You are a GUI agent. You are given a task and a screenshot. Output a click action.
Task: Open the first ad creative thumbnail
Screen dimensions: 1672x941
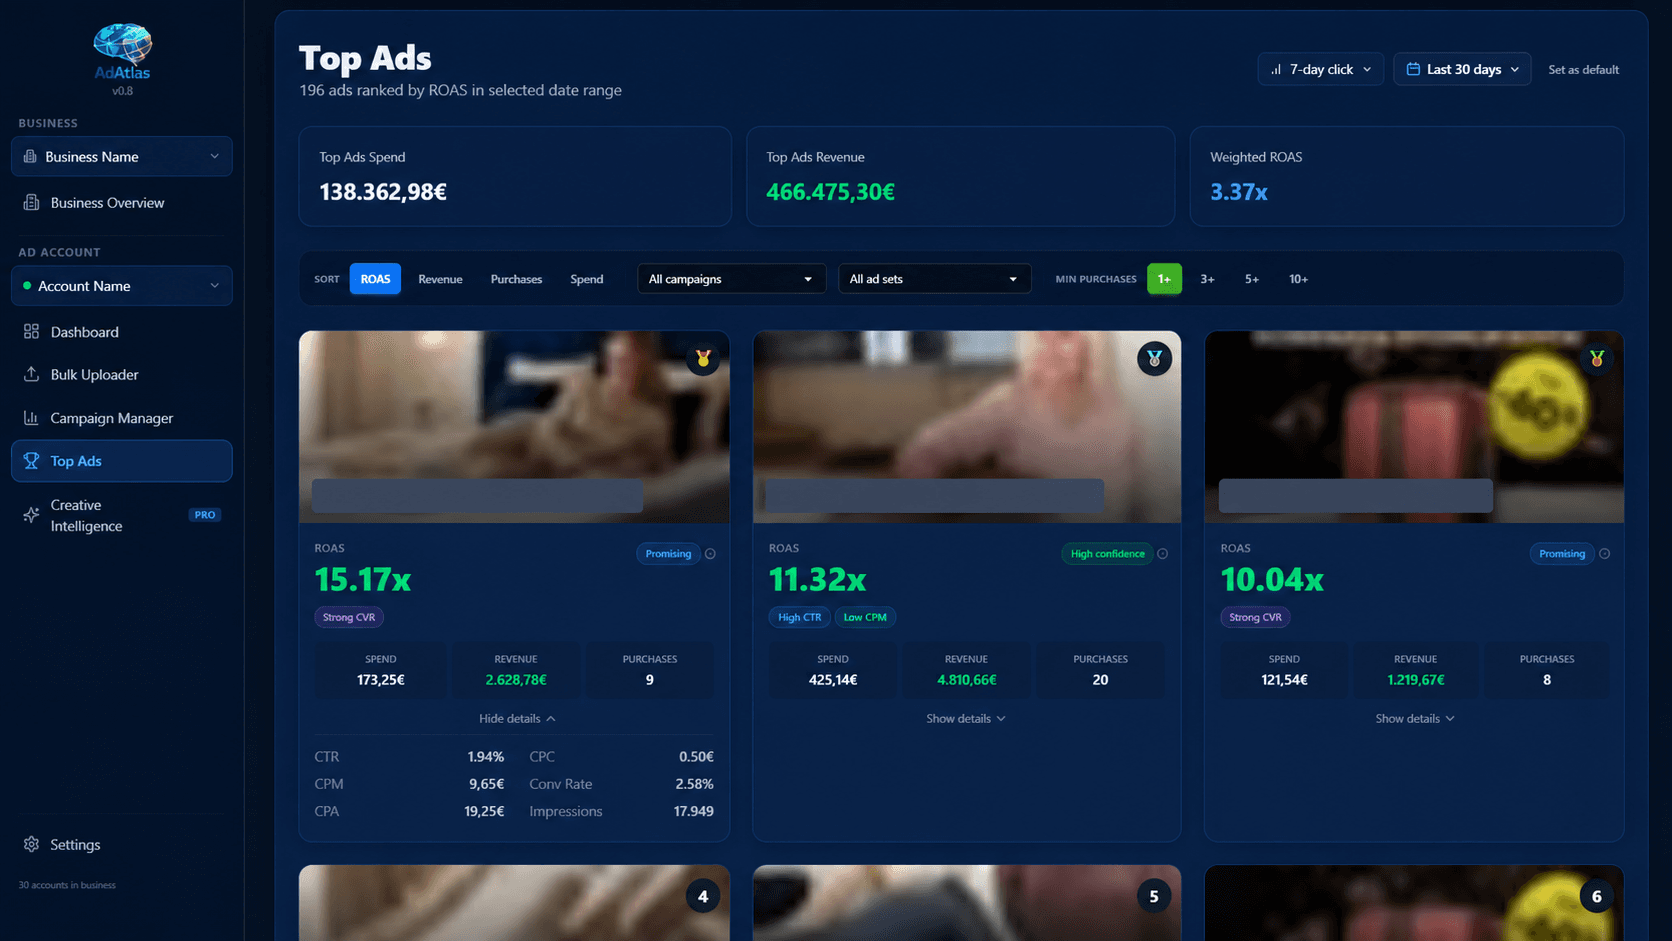point(514,427)
